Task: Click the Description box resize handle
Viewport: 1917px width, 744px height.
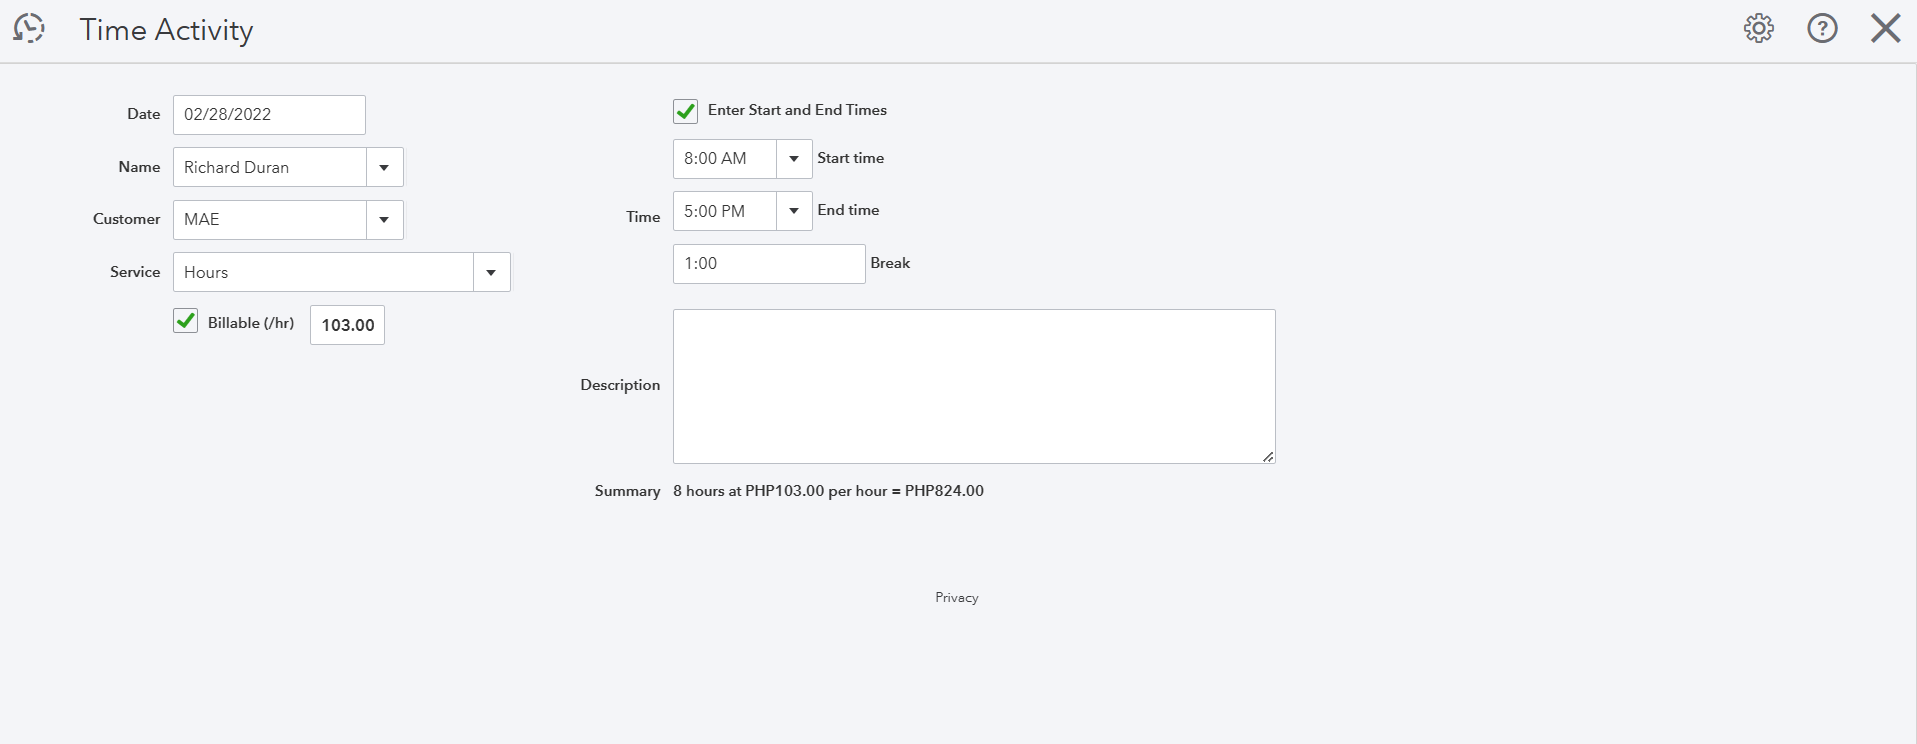Action: pyautogui.click(x=1268, y=456)
